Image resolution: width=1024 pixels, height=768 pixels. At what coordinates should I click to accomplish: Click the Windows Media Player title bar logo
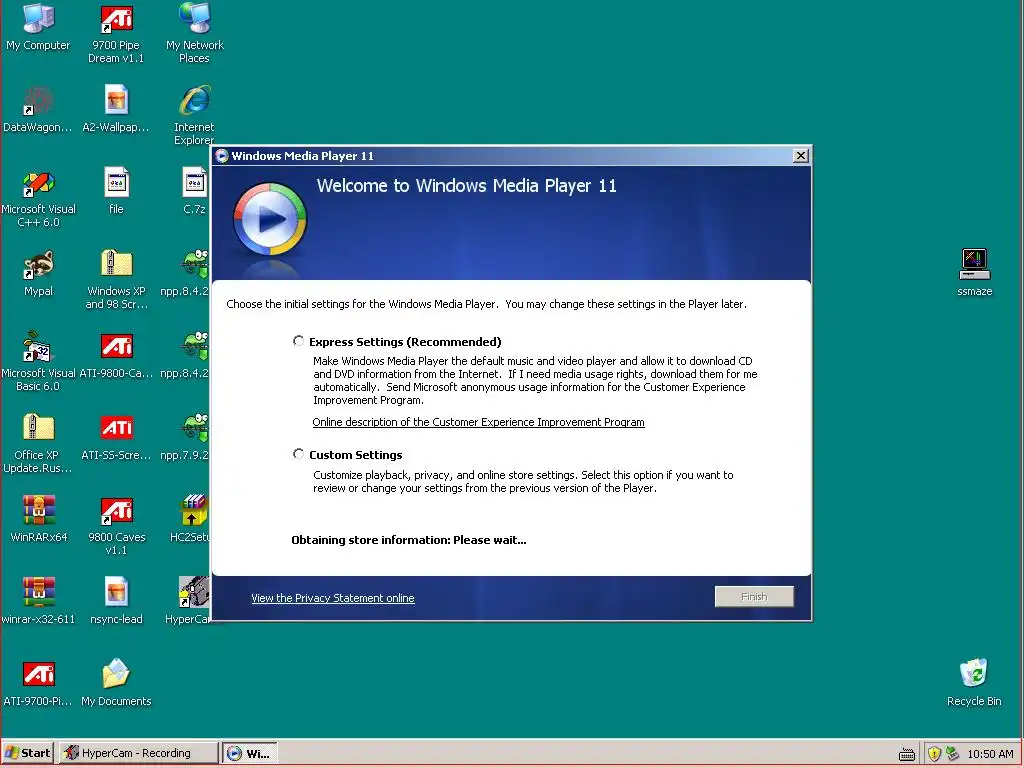pyautogui.click(x=222, y=155)
